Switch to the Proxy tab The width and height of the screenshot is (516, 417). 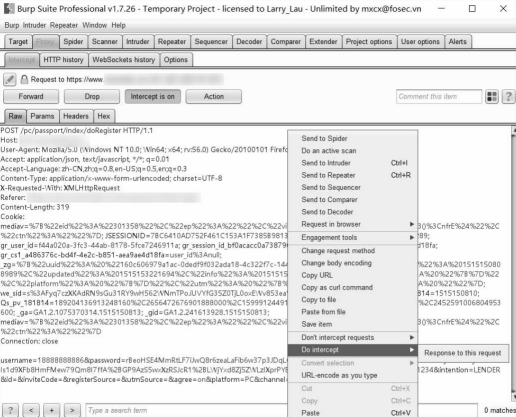45,42
